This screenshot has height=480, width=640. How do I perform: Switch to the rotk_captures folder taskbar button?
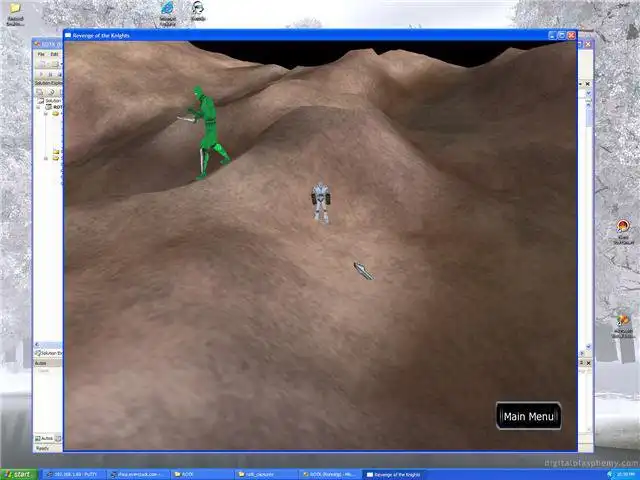click(266, 474)
